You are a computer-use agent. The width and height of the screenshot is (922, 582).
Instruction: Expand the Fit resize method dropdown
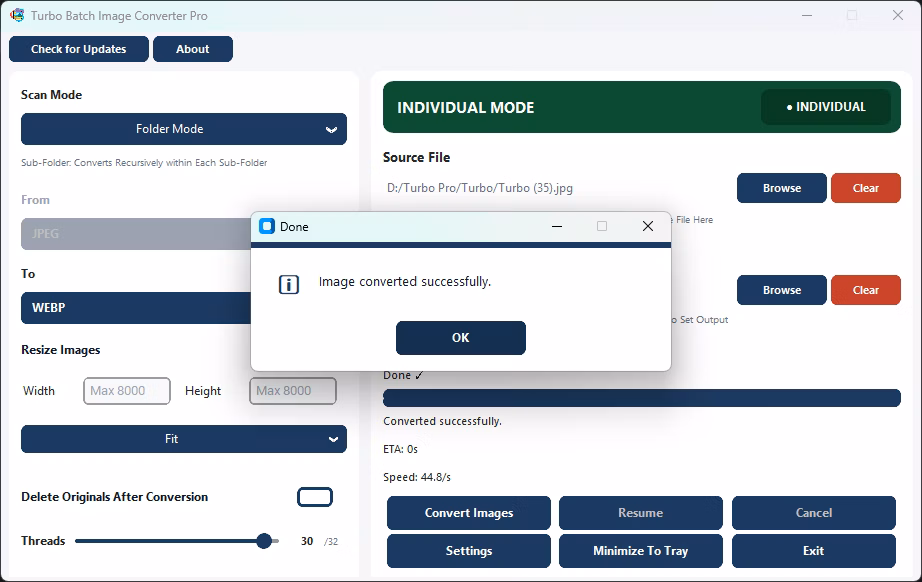184,439
